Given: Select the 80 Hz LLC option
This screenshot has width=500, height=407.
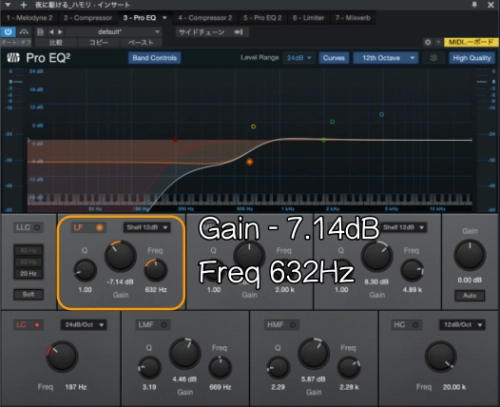Looking at the screenshot, I should coord(28,250).
